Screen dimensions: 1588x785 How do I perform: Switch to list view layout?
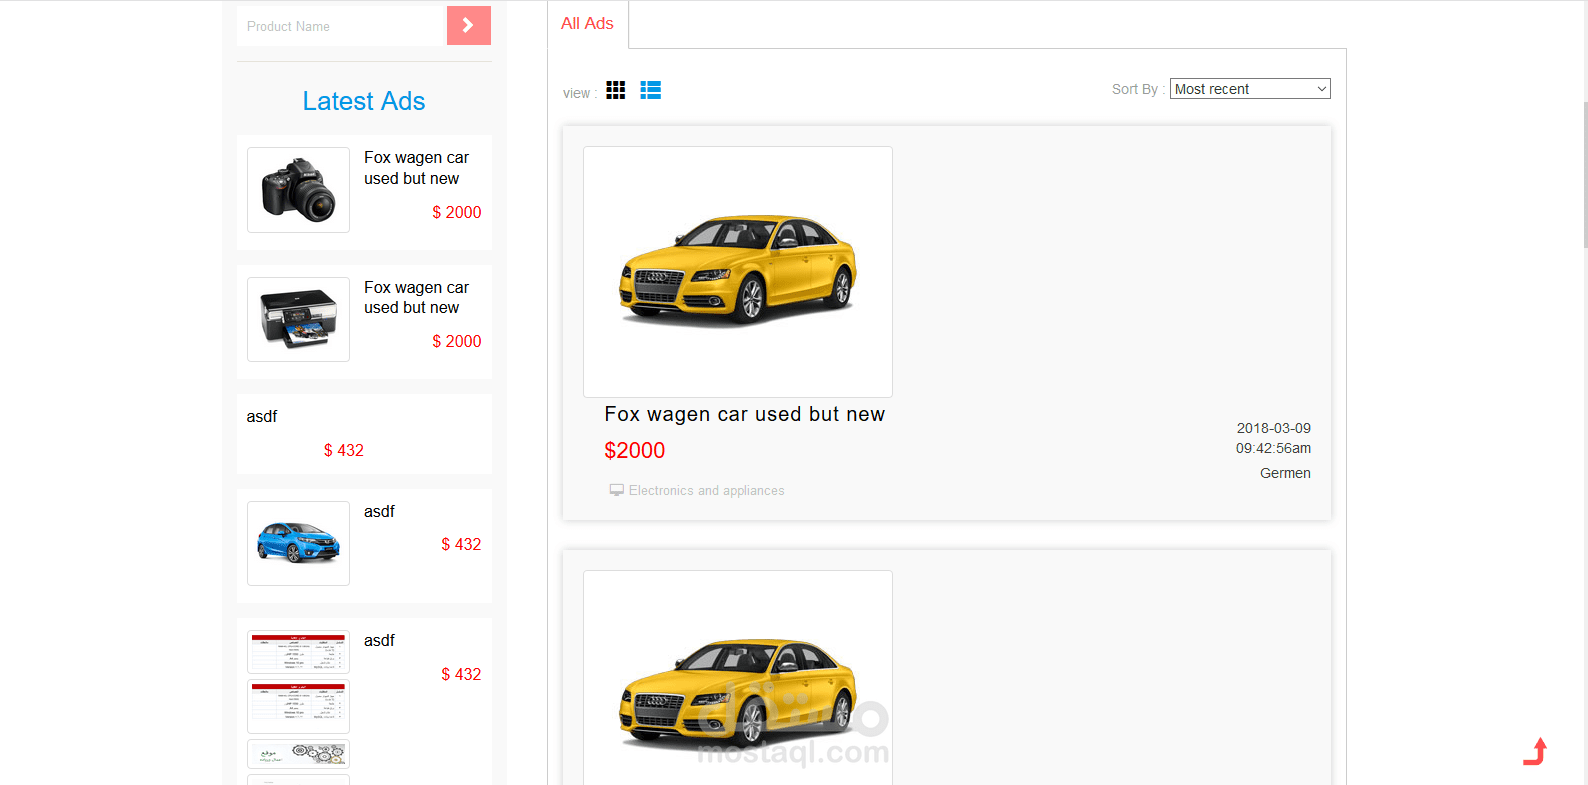click(x=651, y=90)
